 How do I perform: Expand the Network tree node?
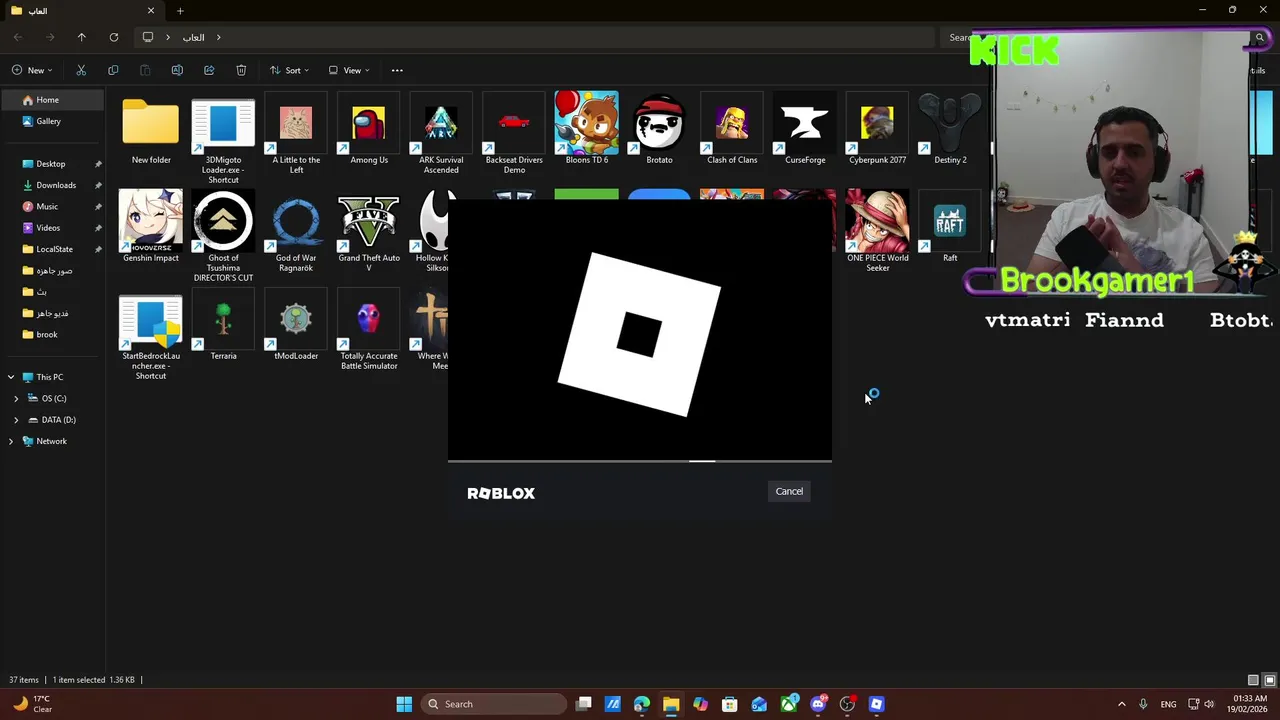click(x=11, y=441)
